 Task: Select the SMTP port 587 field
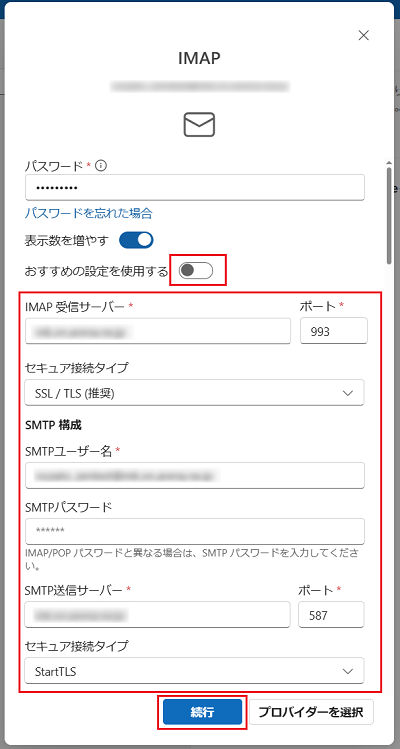pyautogui.click(x=332, y=615)
